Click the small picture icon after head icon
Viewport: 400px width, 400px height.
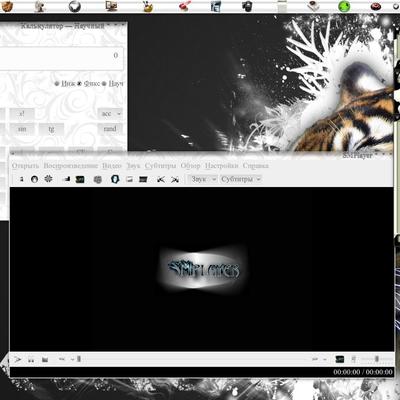point(130,179)
